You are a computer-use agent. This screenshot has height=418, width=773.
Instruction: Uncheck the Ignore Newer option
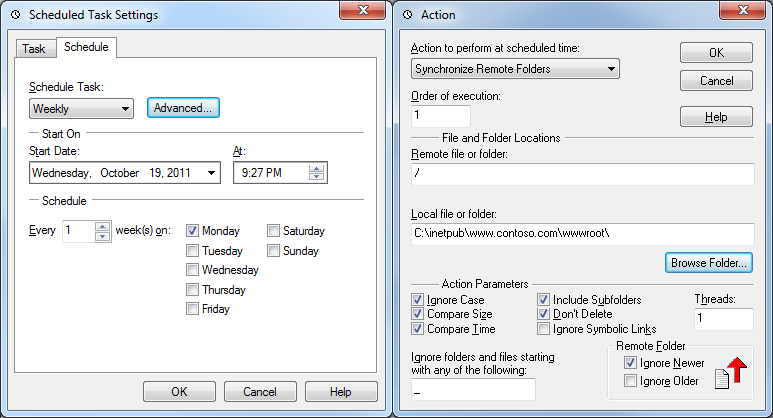point(630,362)
